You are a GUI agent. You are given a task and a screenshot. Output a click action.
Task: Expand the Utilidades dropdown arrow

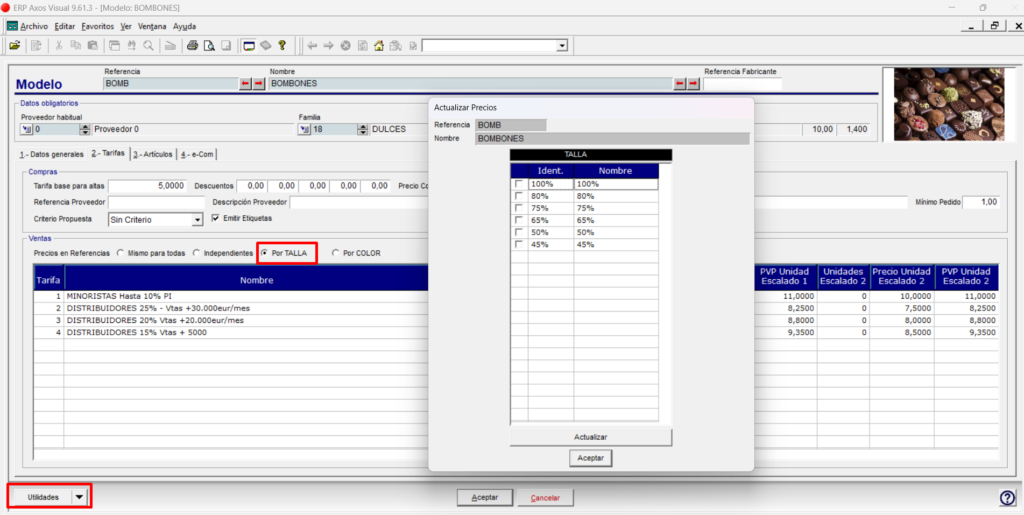coord(79,497)
